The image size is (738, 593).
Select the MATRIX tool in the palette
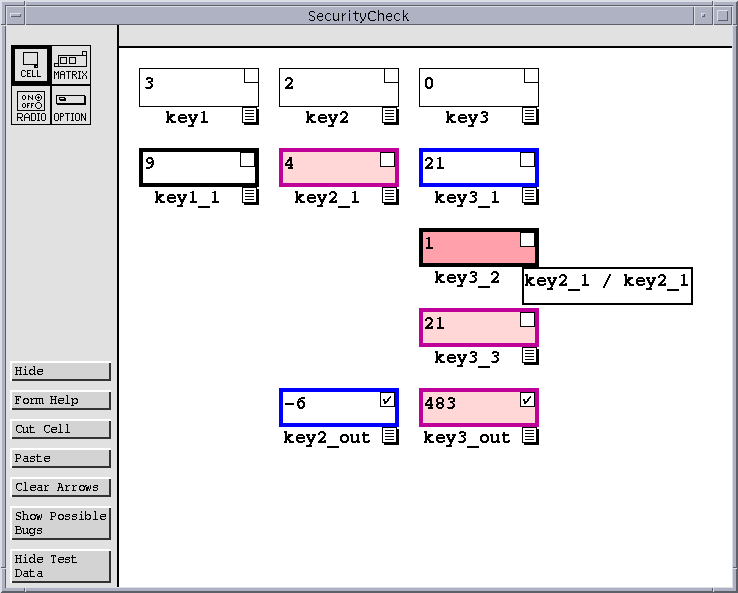point(70,65)
